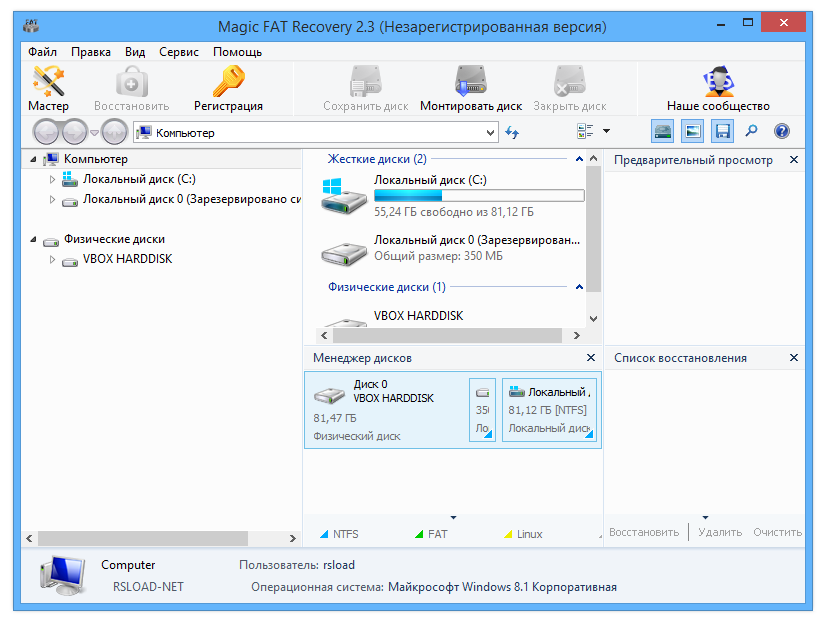Screen dimensions: 834x635
Task: Expand VBOX HARDDISK tree node
Action: [52, 260]
